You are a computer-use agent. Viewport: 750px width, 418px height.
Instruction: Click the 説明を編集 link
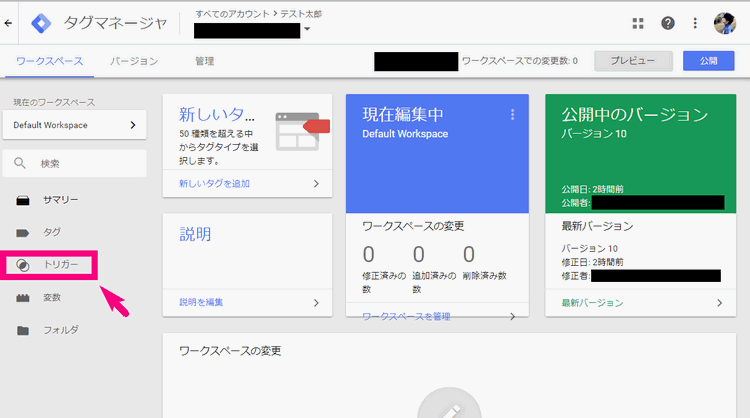(x=201, y=302)
